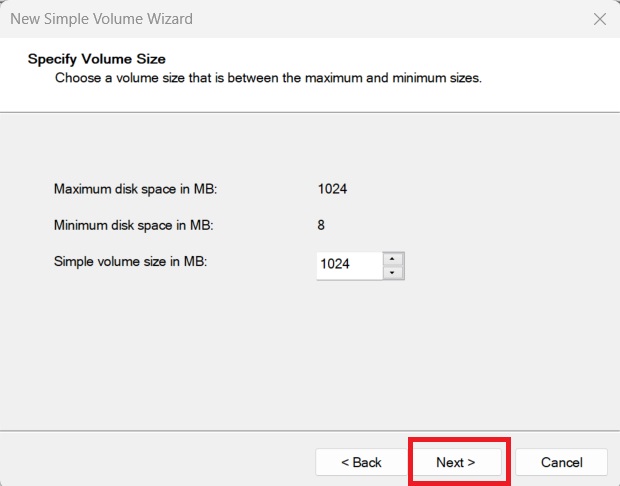Go back with the Back button
The image size is (620, 486).
(x=361, y=462)
